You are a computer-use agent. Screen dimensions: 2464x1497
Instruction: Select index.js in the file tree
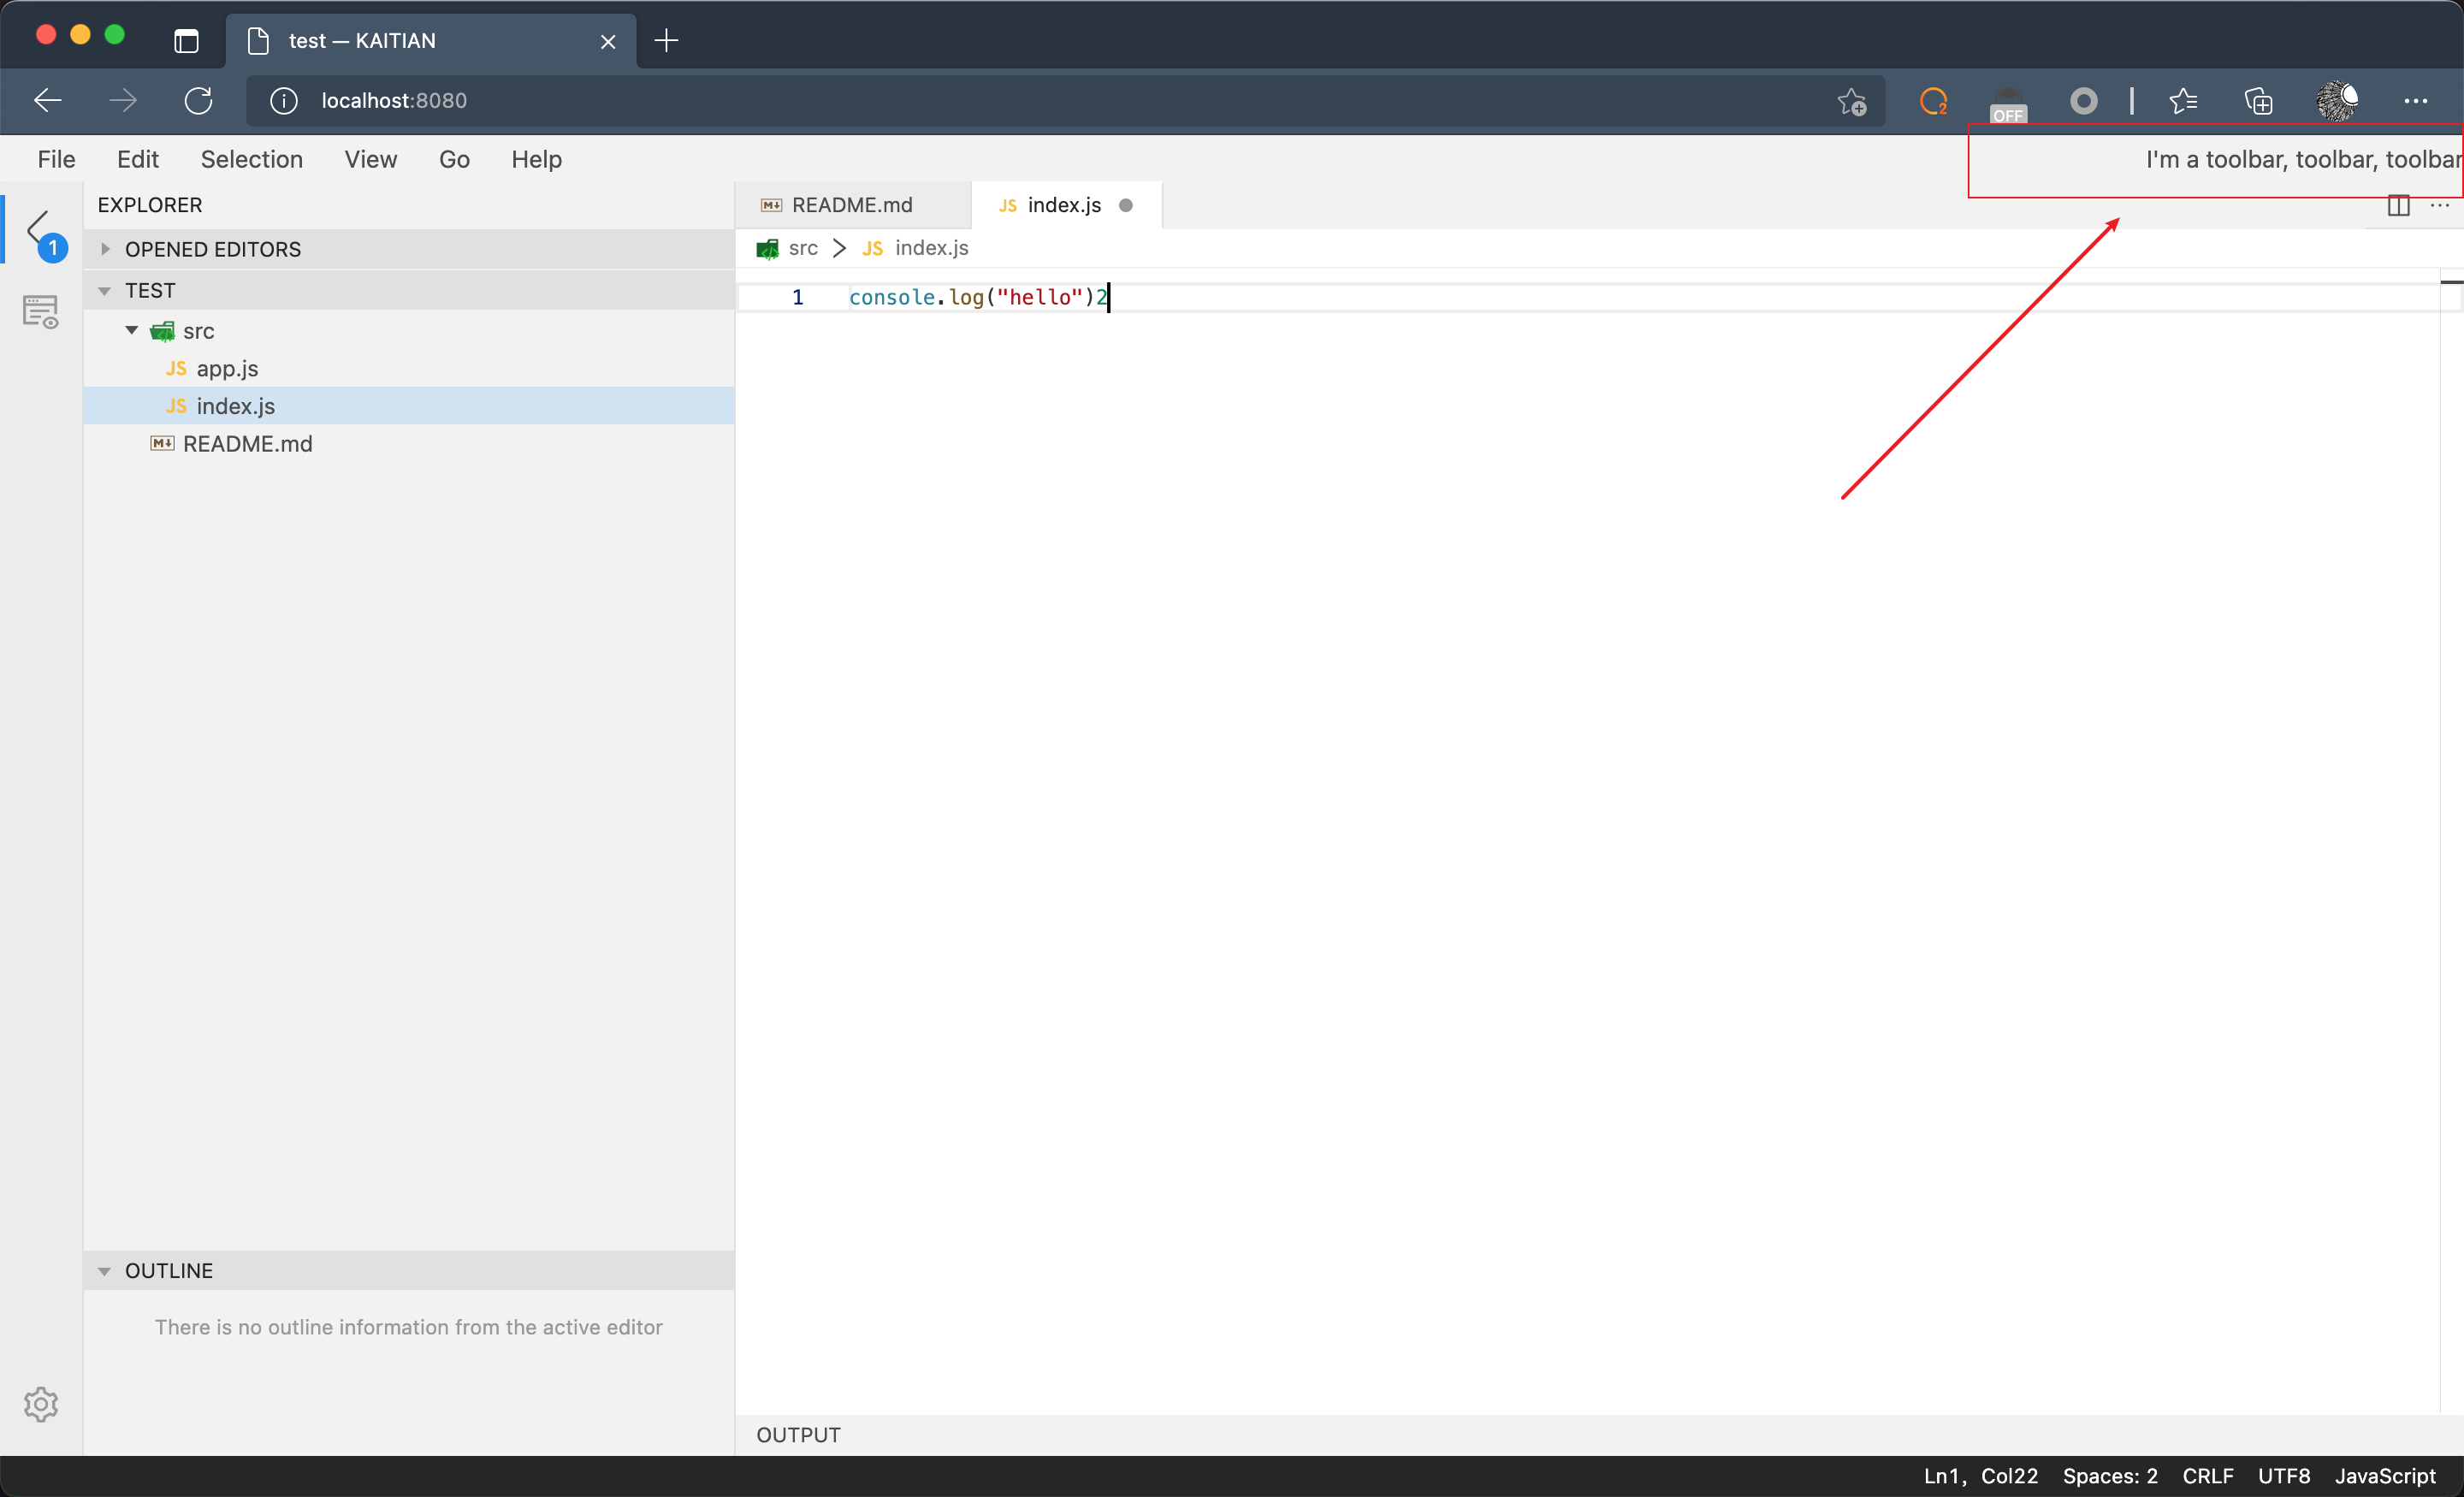[409, 406]
